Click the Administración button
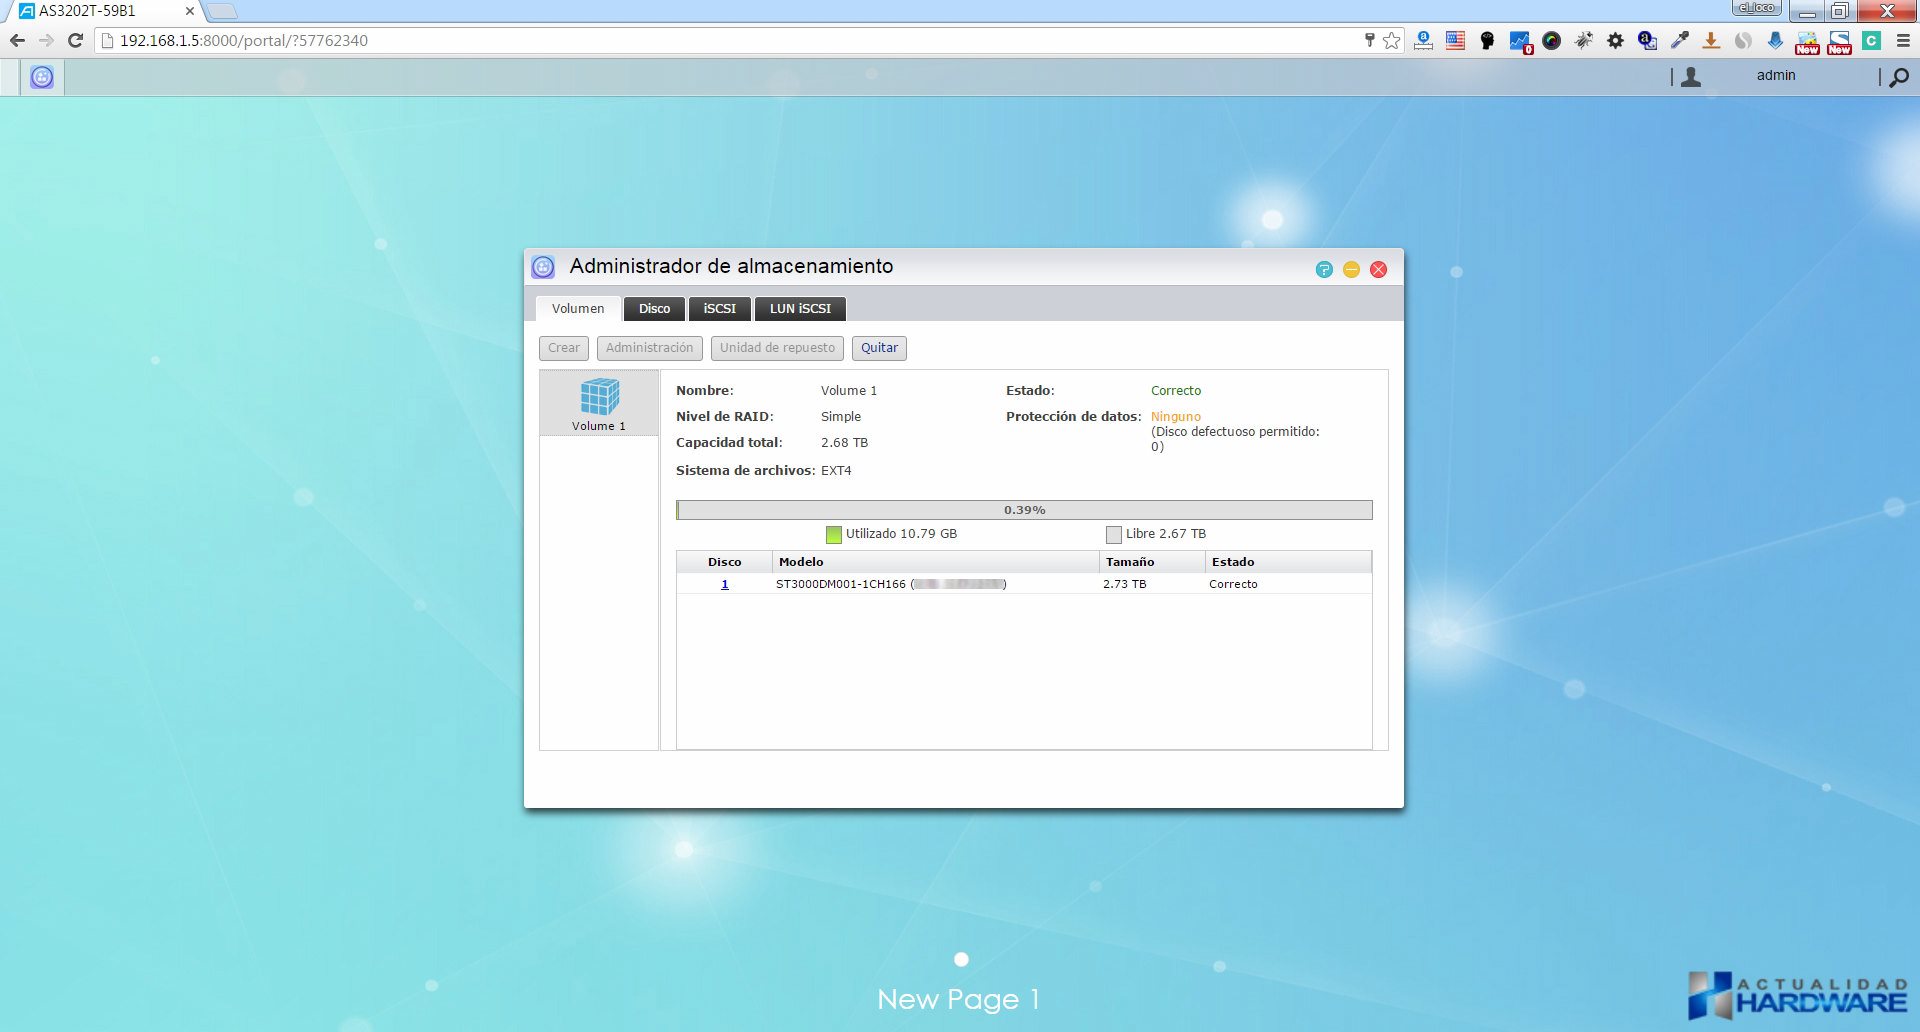The height and width of the screenshot is (1032, 1920). tap(649, 348)
